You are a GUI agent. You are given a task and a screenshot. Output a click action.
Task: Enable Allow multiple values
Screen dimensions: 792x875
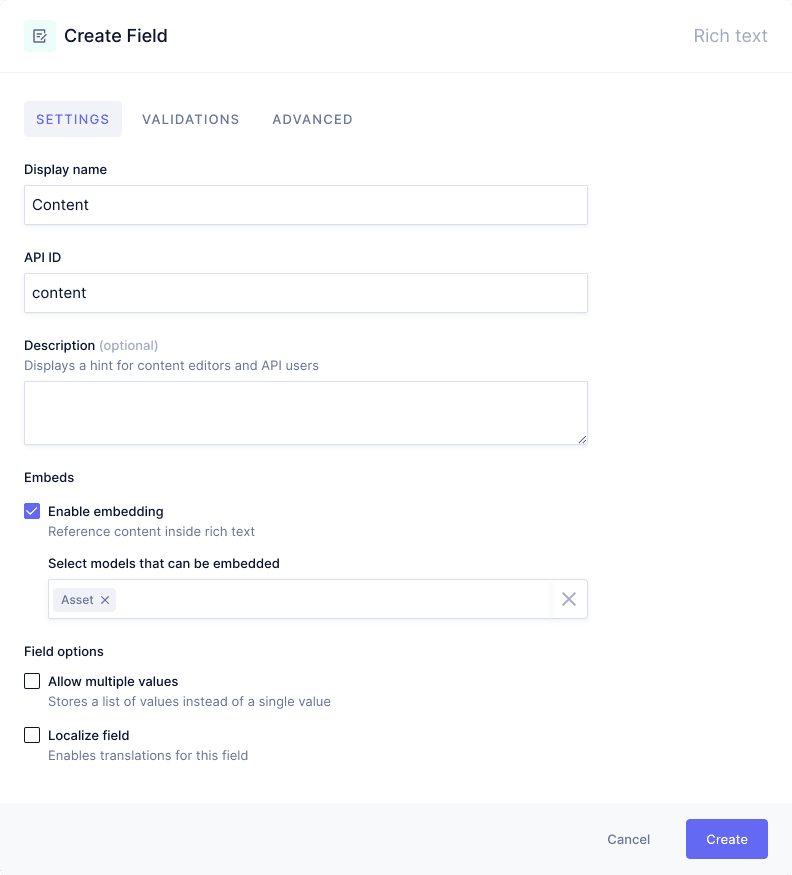click(x=31, y=681)
